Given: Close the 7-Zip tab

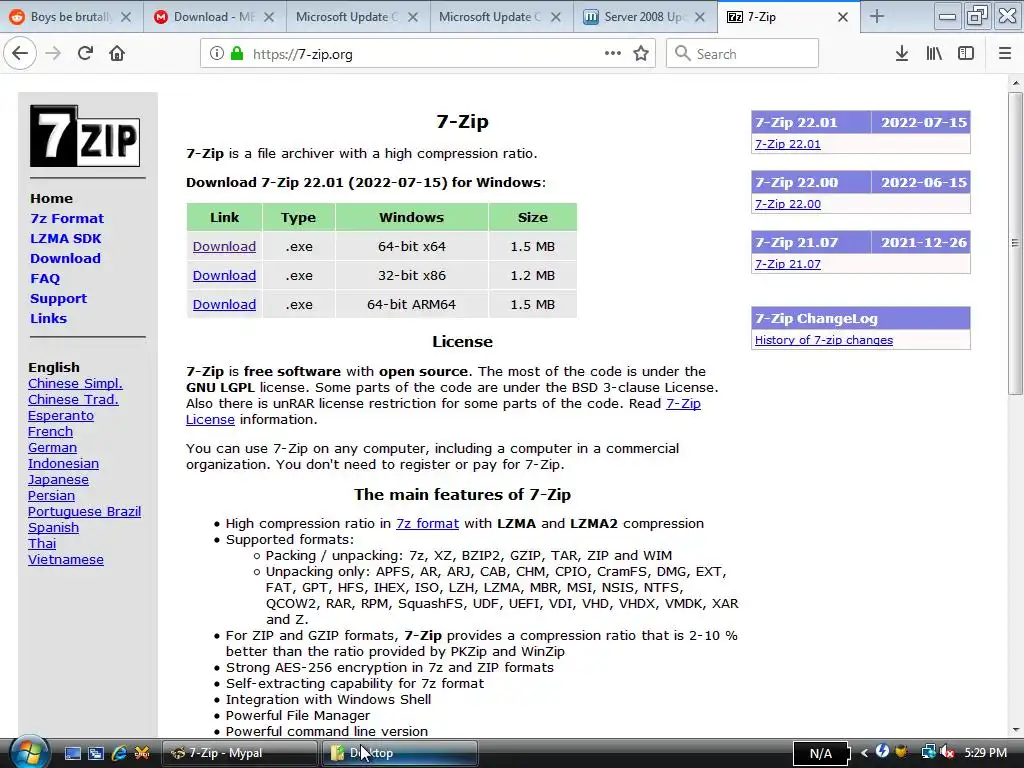Looking at the screenshot, I should click(842, 17).
